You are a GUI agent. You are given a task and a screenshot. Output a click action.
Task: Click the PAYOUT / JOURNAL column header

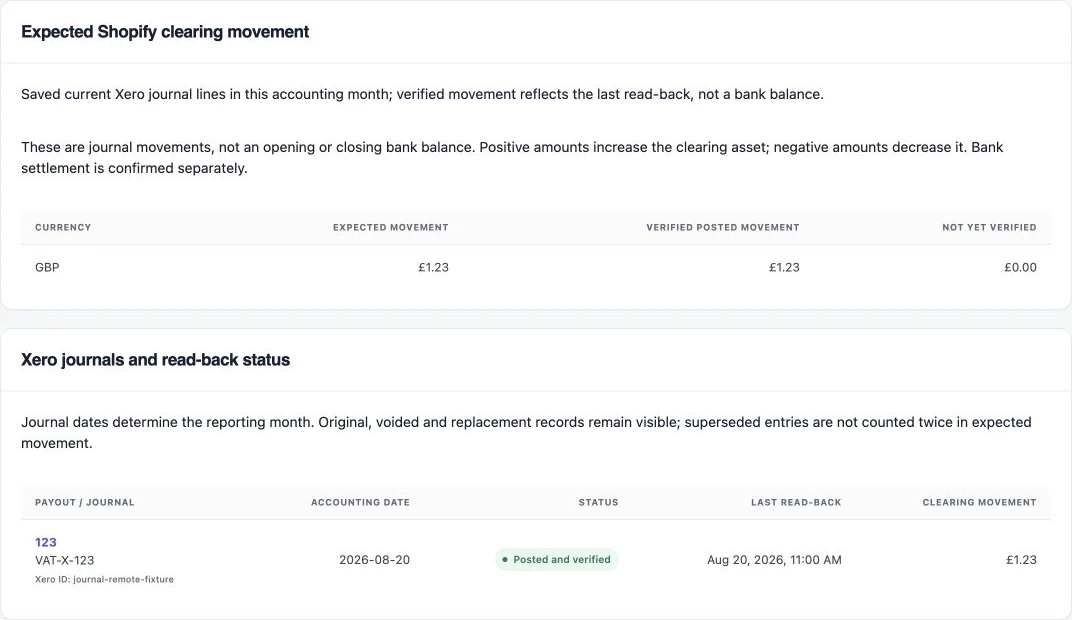85,502
